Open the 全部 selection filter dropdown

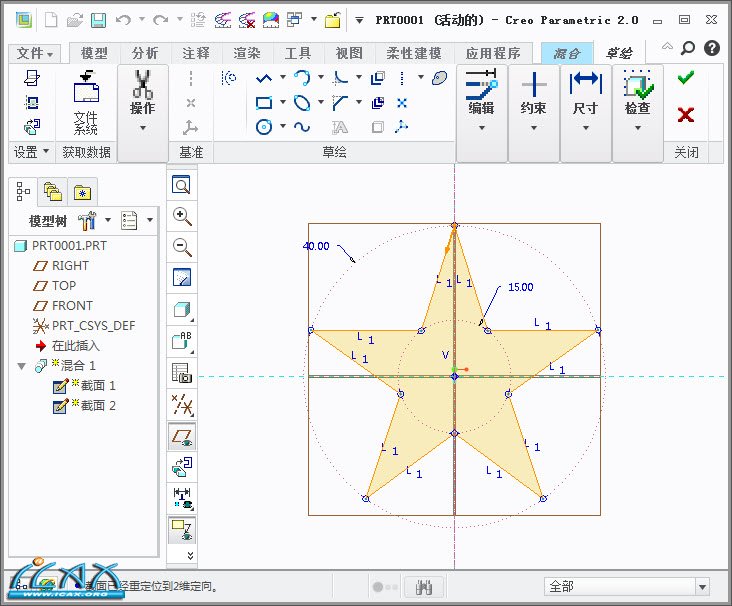(x=627, y=587)
